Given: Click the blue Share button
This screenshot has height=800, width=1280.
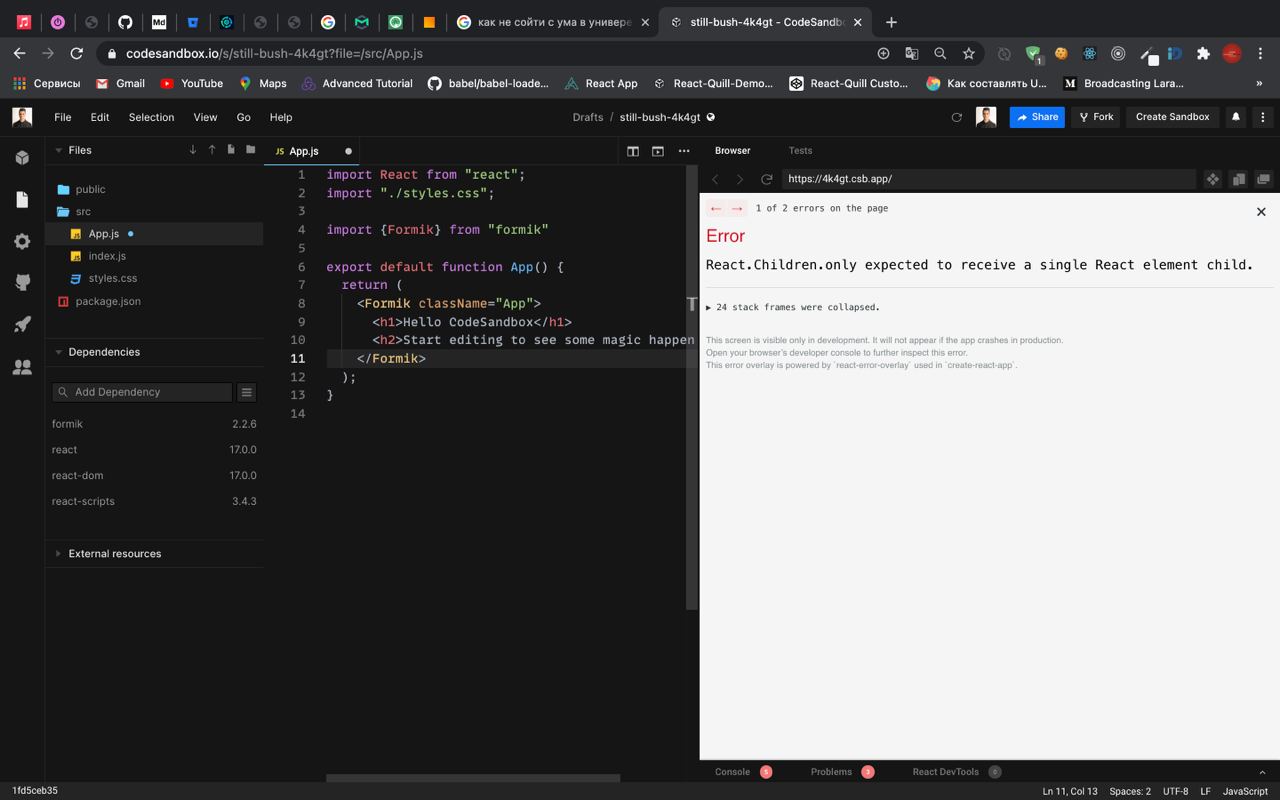Looking at the screenshot, I should (1037, 117).
